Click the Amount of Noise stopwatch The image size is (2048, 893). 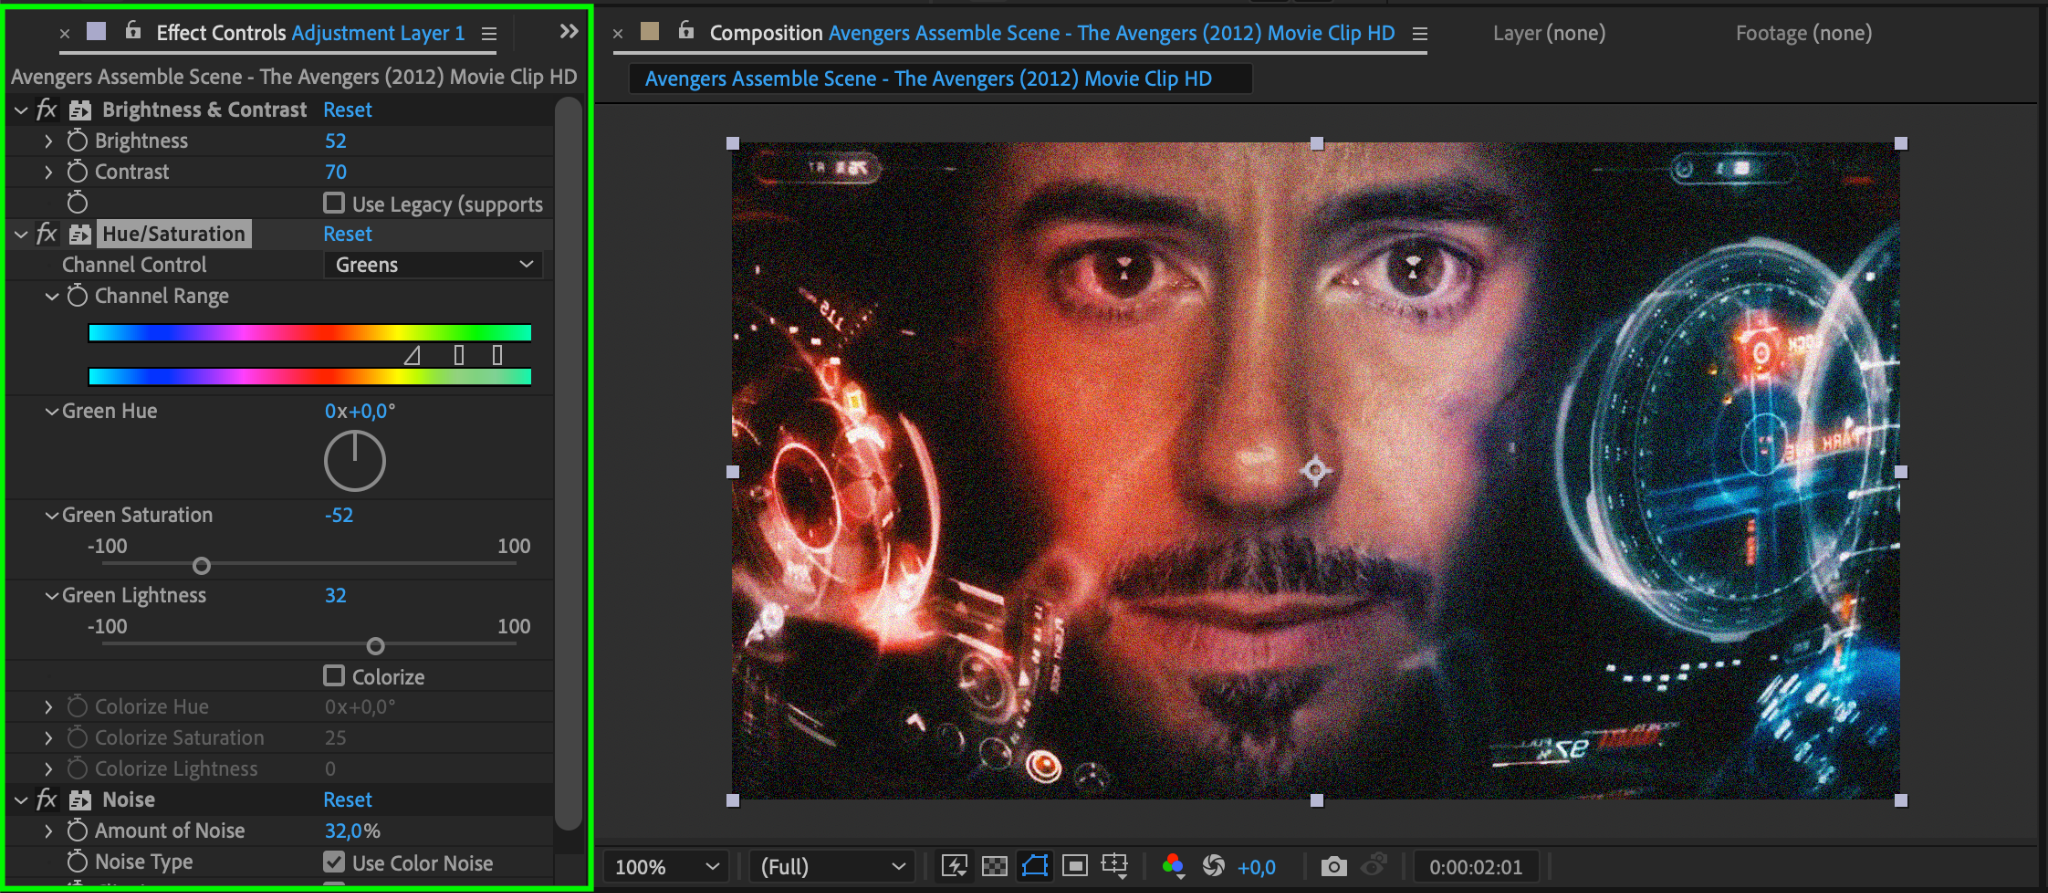(77, 831)
